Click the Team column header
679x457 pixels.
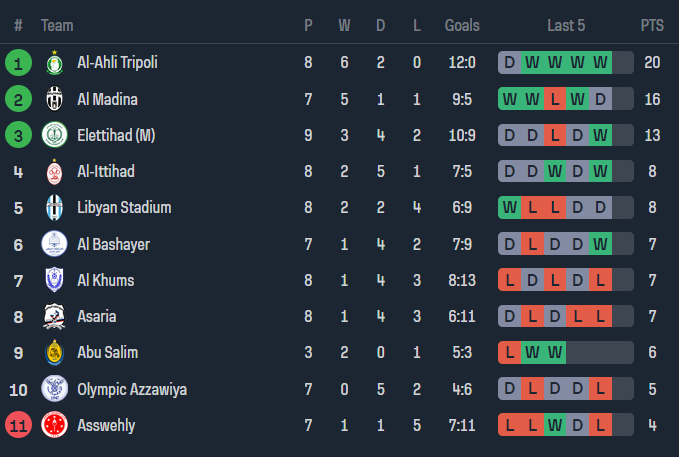(57, 25)
